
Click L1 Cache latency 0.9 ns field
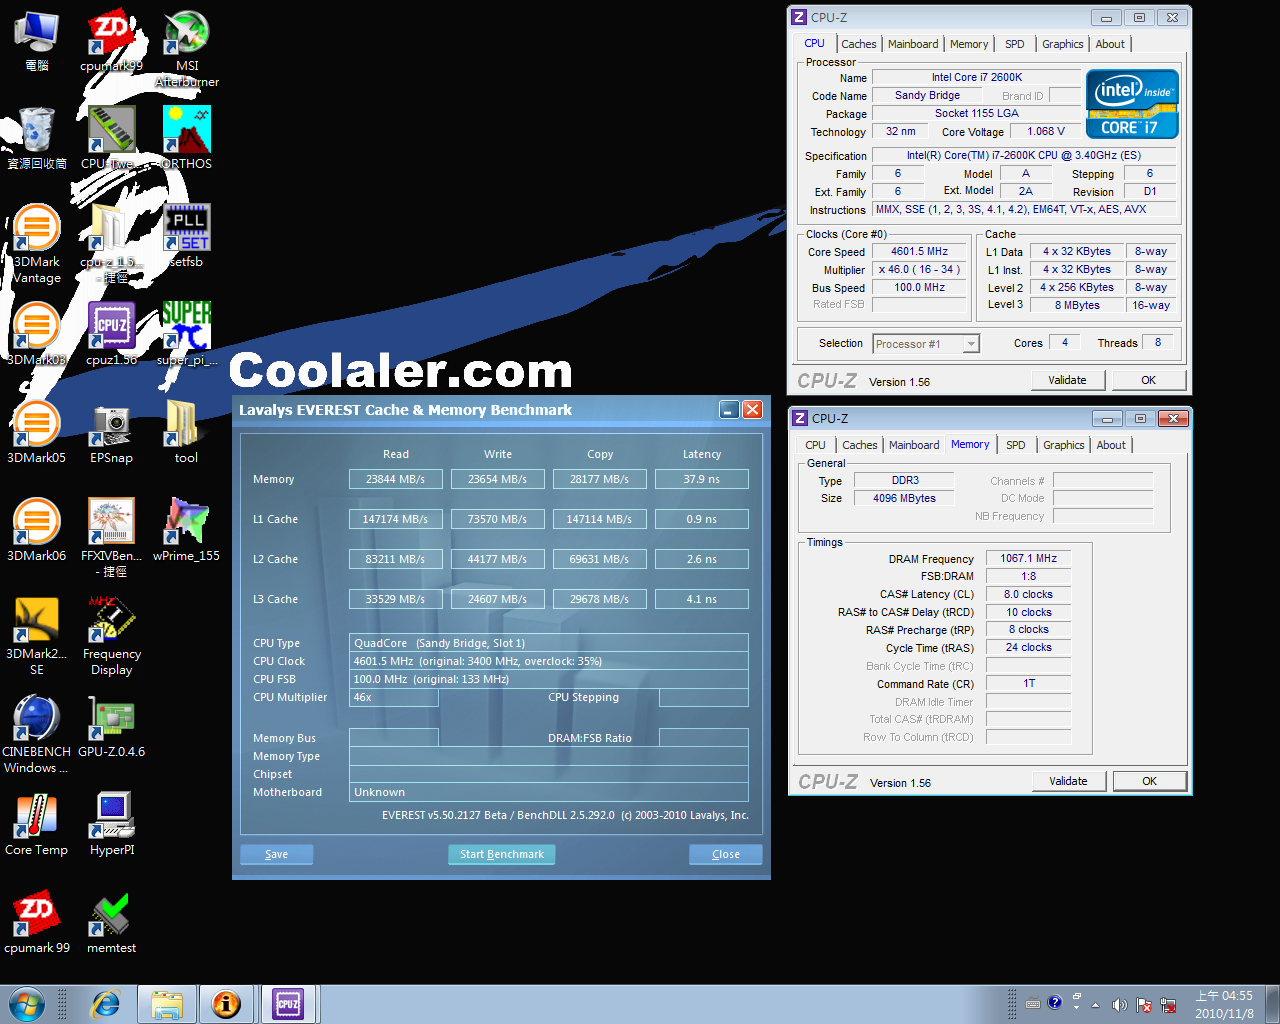point(701,519)
